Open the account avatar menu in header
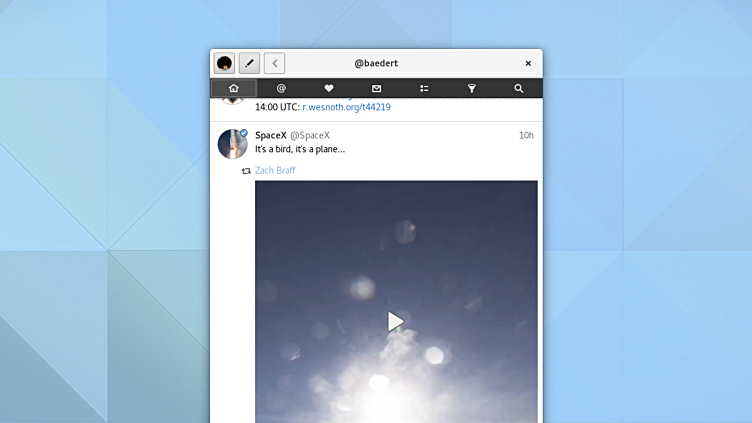 (224, 63)
